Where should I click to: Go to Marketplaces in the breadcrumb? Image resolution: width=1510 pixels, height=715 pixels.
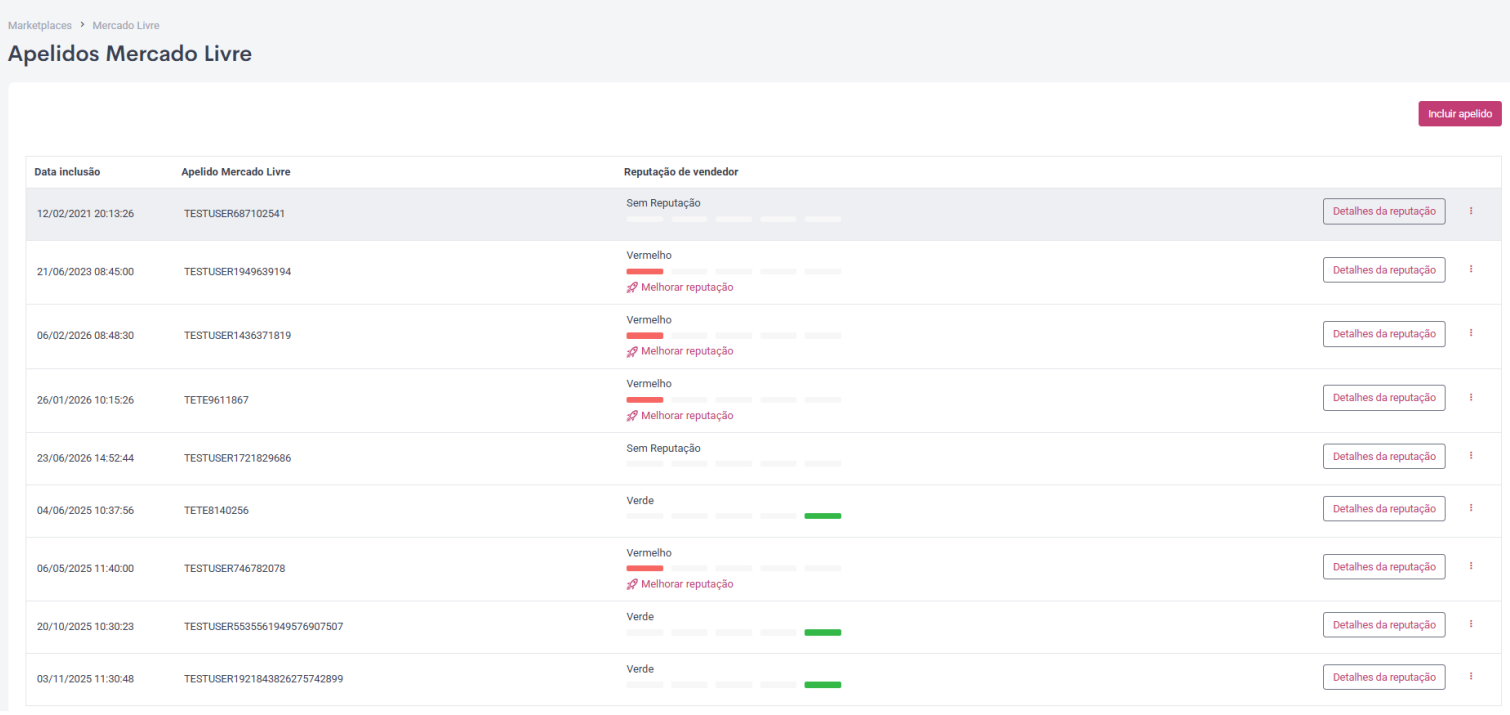click(40, 25)
